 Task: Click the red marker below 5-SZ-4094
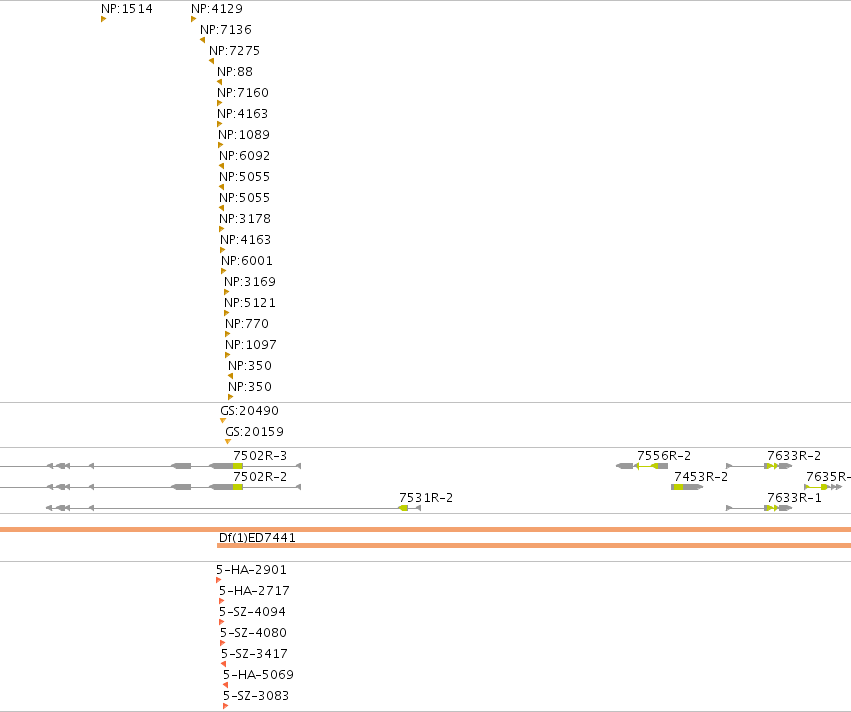tap(221, 622)
